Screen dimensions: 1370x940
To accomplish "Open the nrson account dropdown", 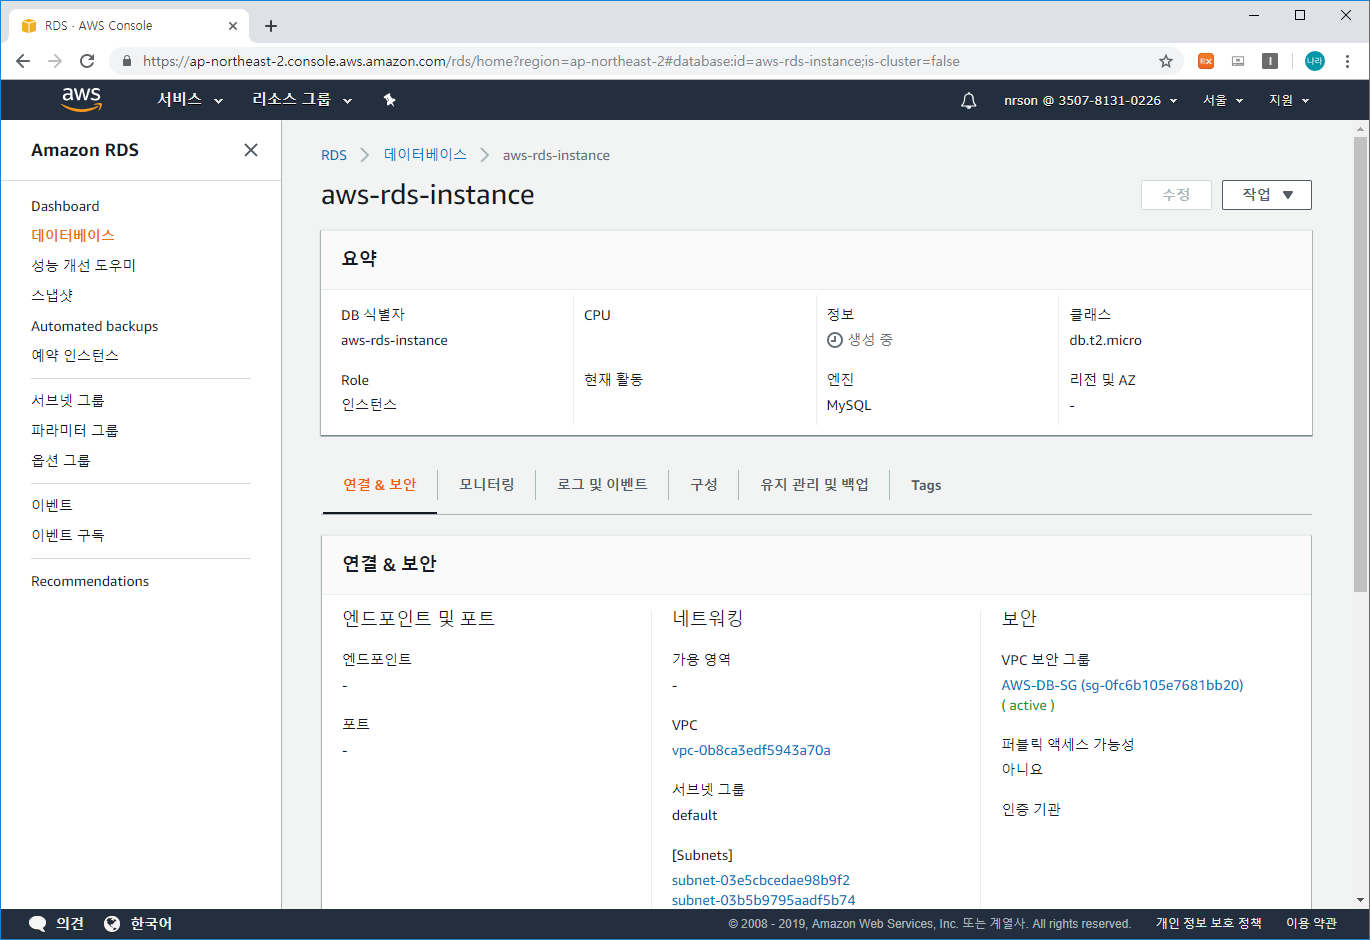I will tap(1091, 100).
